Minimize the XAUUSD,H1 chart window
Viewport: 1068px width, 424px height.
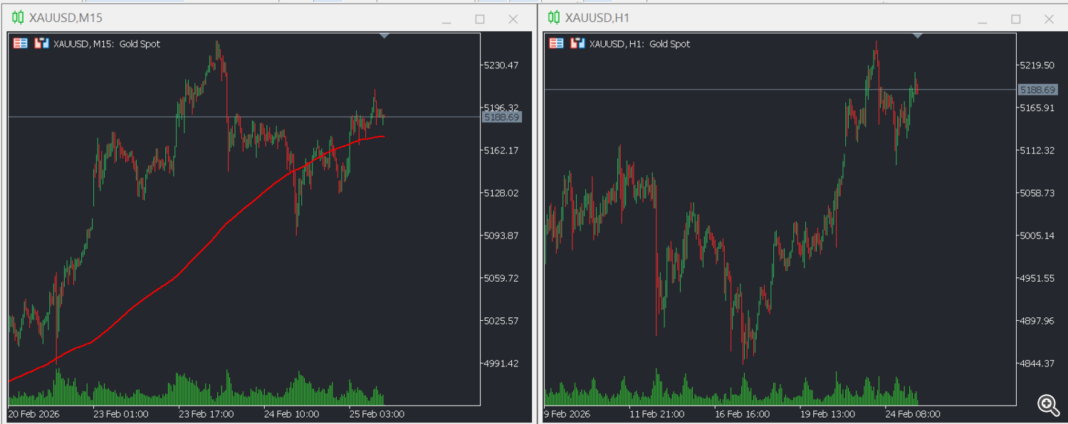[982, 19]
